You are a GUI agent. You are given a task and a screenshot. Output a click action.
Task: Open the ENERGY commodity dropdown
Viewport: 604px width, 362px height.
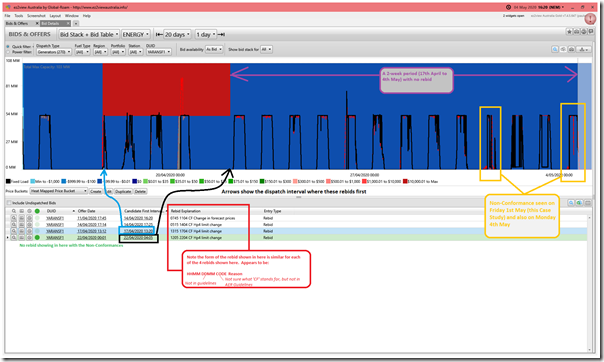click(x=136, y=35)
